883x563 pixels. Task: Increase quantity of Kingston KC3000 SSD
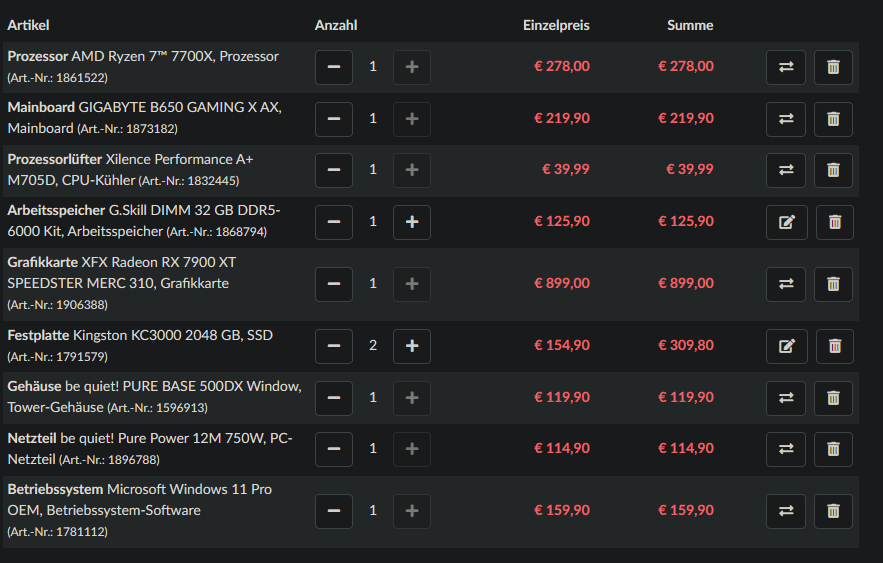point(412,346)
